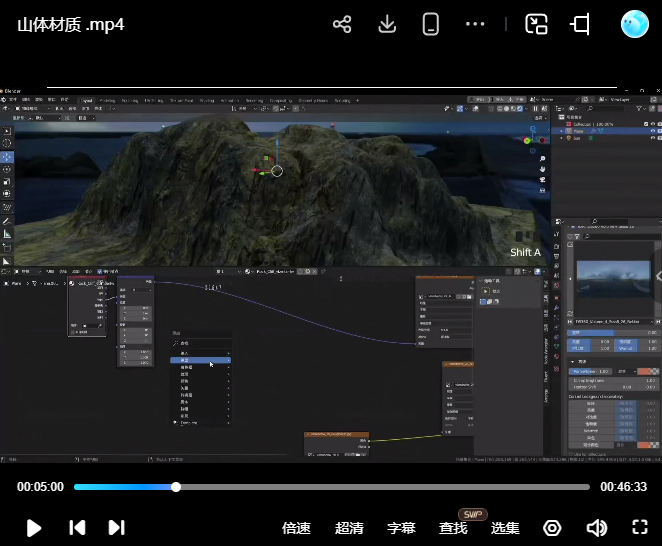Open the 超清 video quality menu

pyautogui.click(x=349, y=528)
